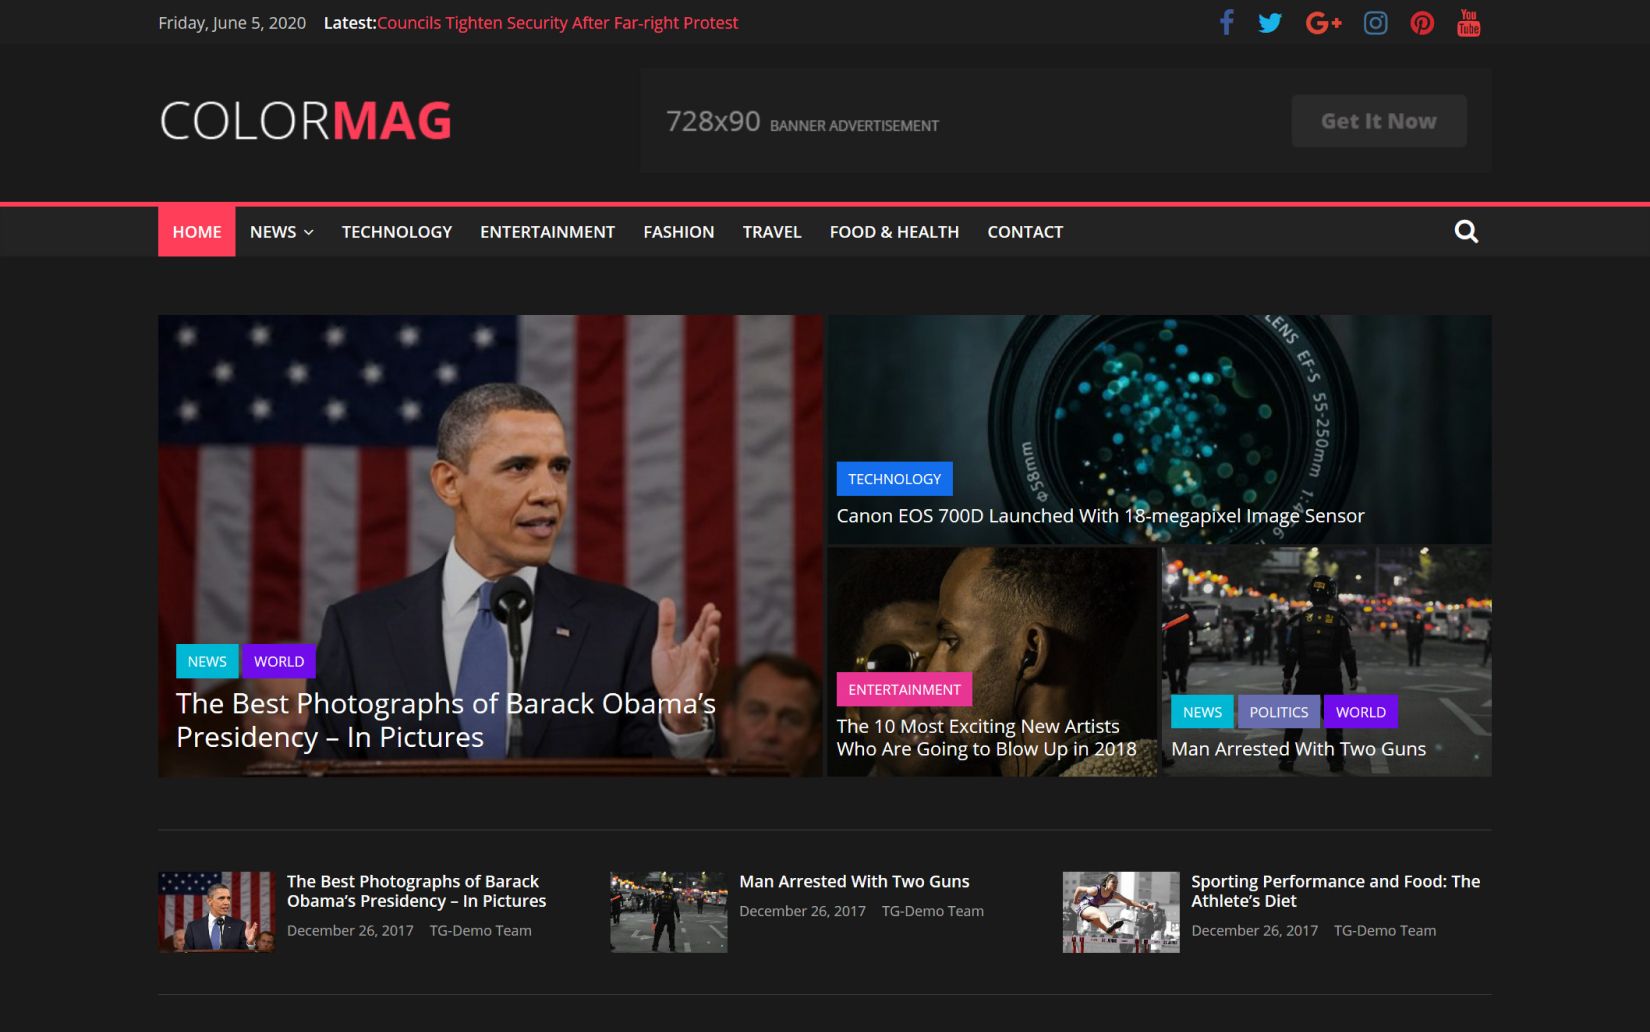The width and height of the screenshot is (1650, 1032).
Task: Visit the Instagram page via its icon
Action: pyautogui.click(x=1375, y=22)
